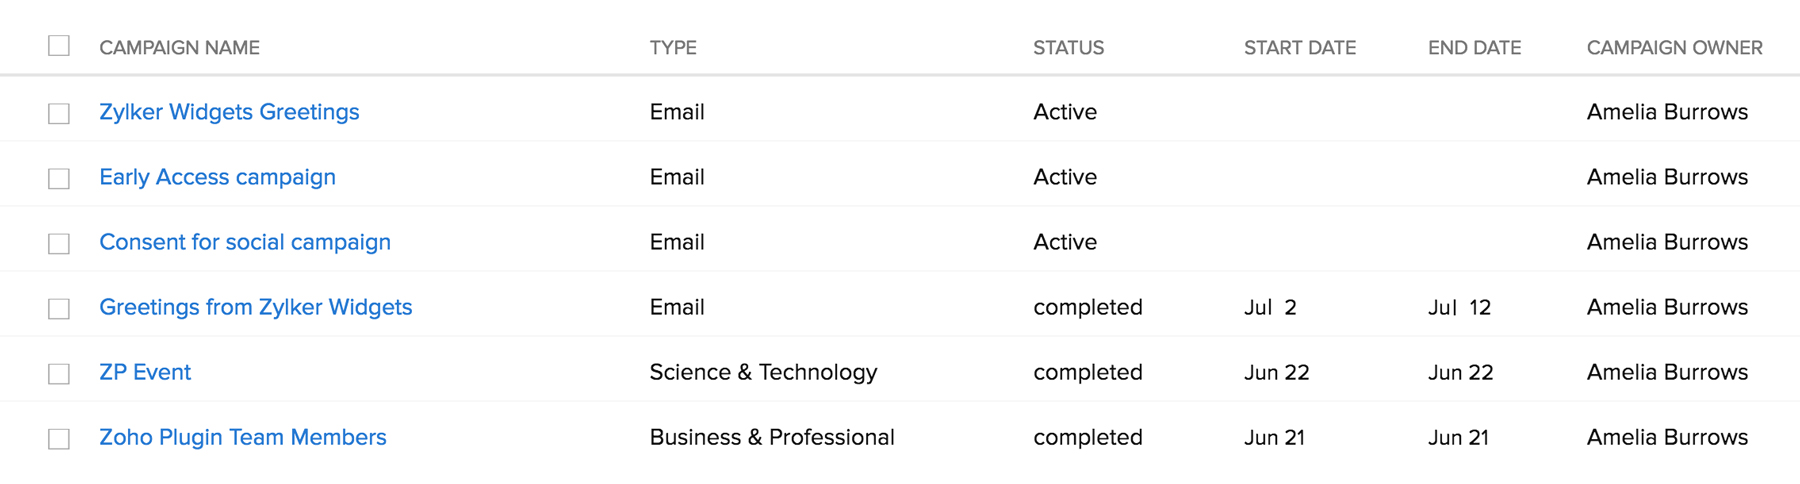
Task: Check the Greetings from Zylker Widgets checkbox
Action: click(x=59, y=308)
